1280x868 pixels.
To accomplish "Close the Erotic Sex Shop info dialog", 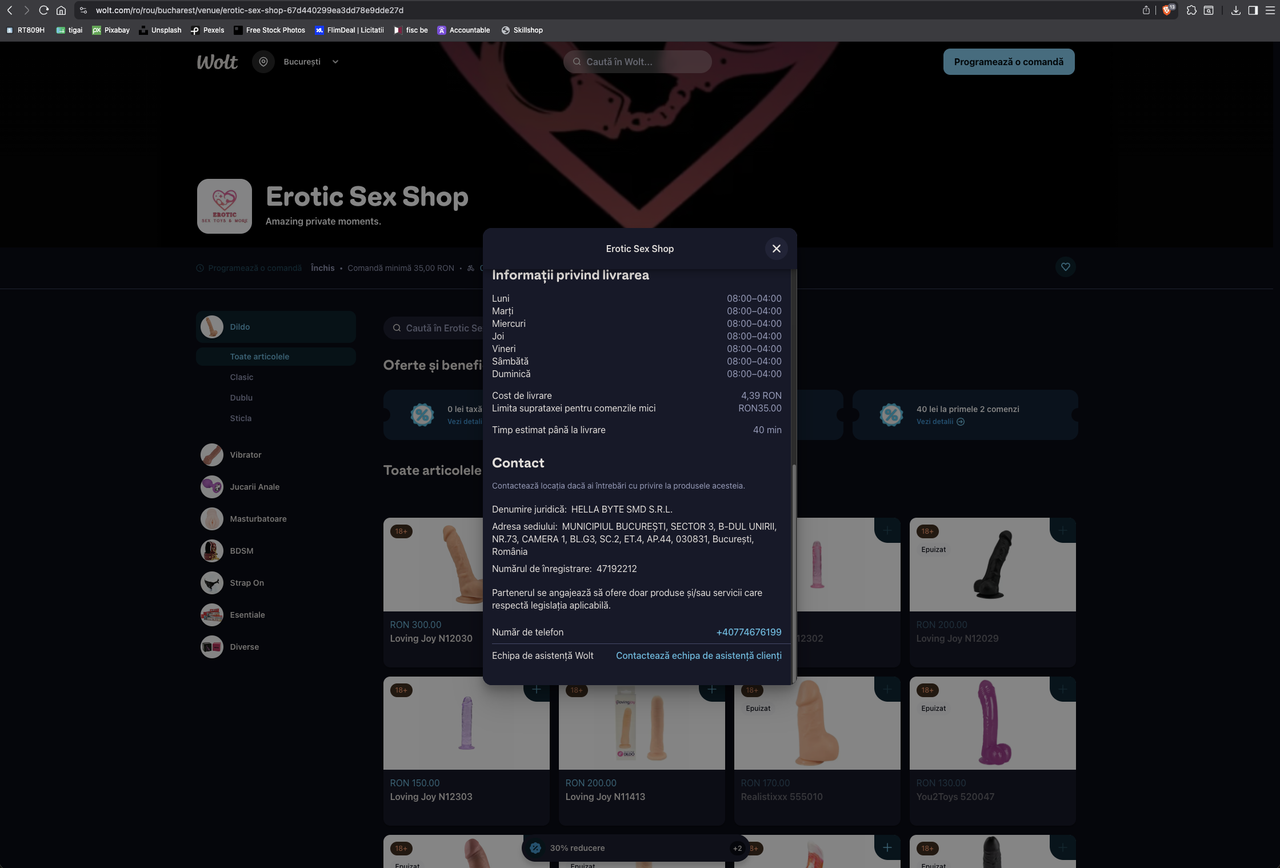I will 776,249.
